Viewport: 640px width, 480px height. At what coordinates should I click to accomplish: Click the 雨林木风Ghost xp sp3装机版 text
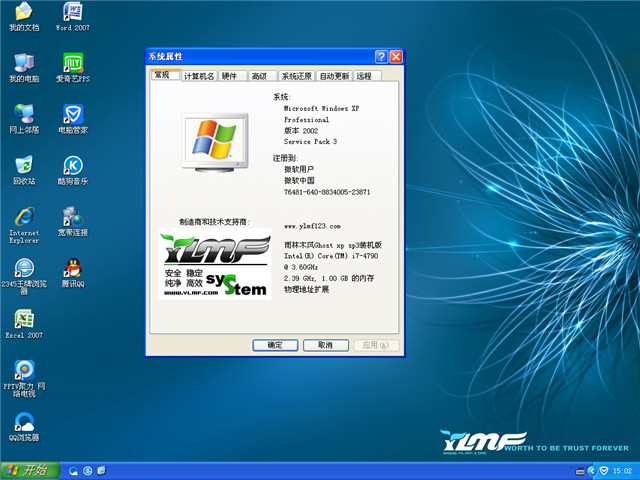pos(333,245)
